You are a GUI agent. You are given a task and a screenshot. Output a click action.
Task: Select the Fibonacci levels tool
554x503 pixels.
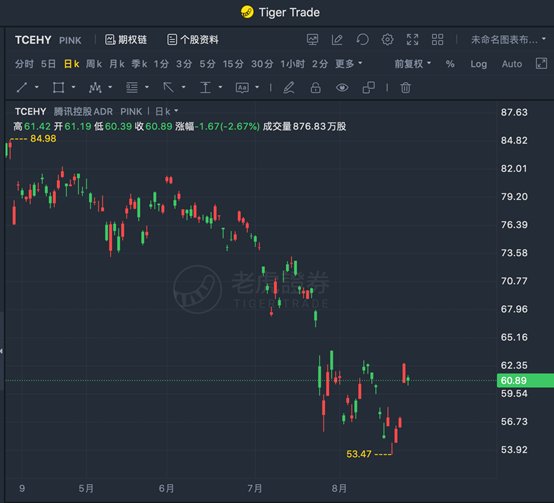pos(132,87)
